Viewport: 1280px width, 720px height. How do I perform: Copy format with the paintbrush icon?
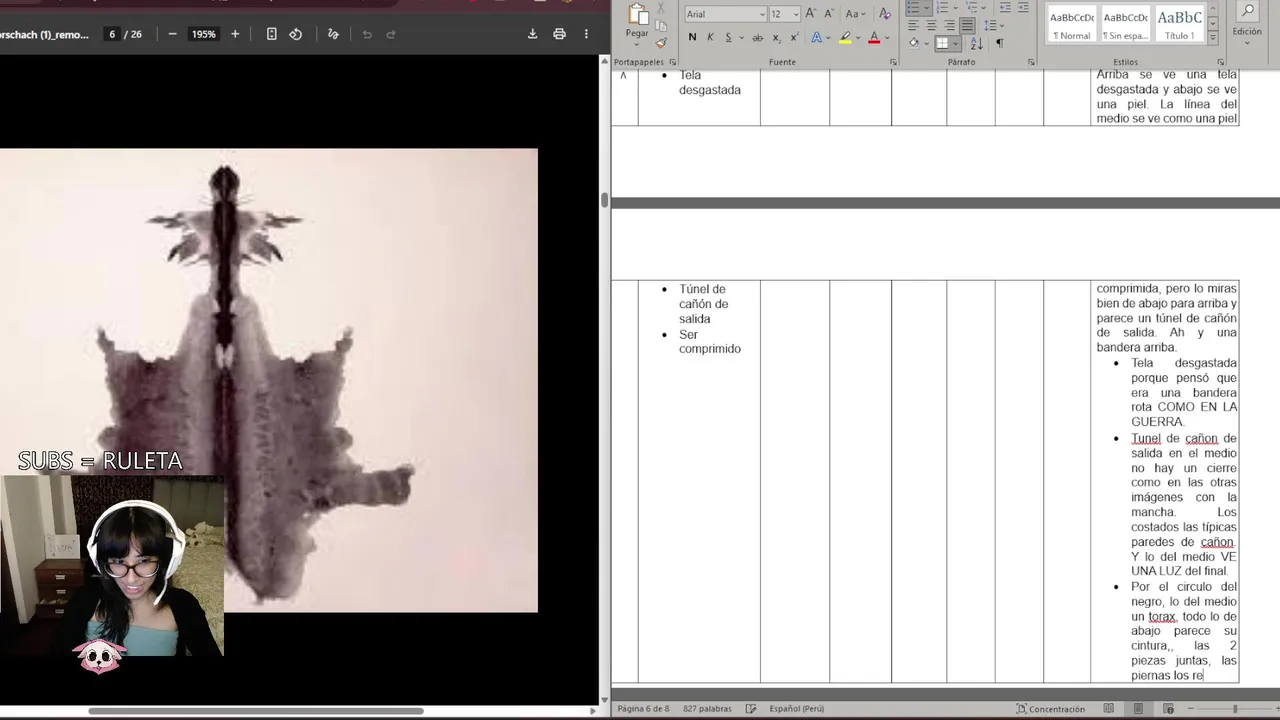[661, 42]
